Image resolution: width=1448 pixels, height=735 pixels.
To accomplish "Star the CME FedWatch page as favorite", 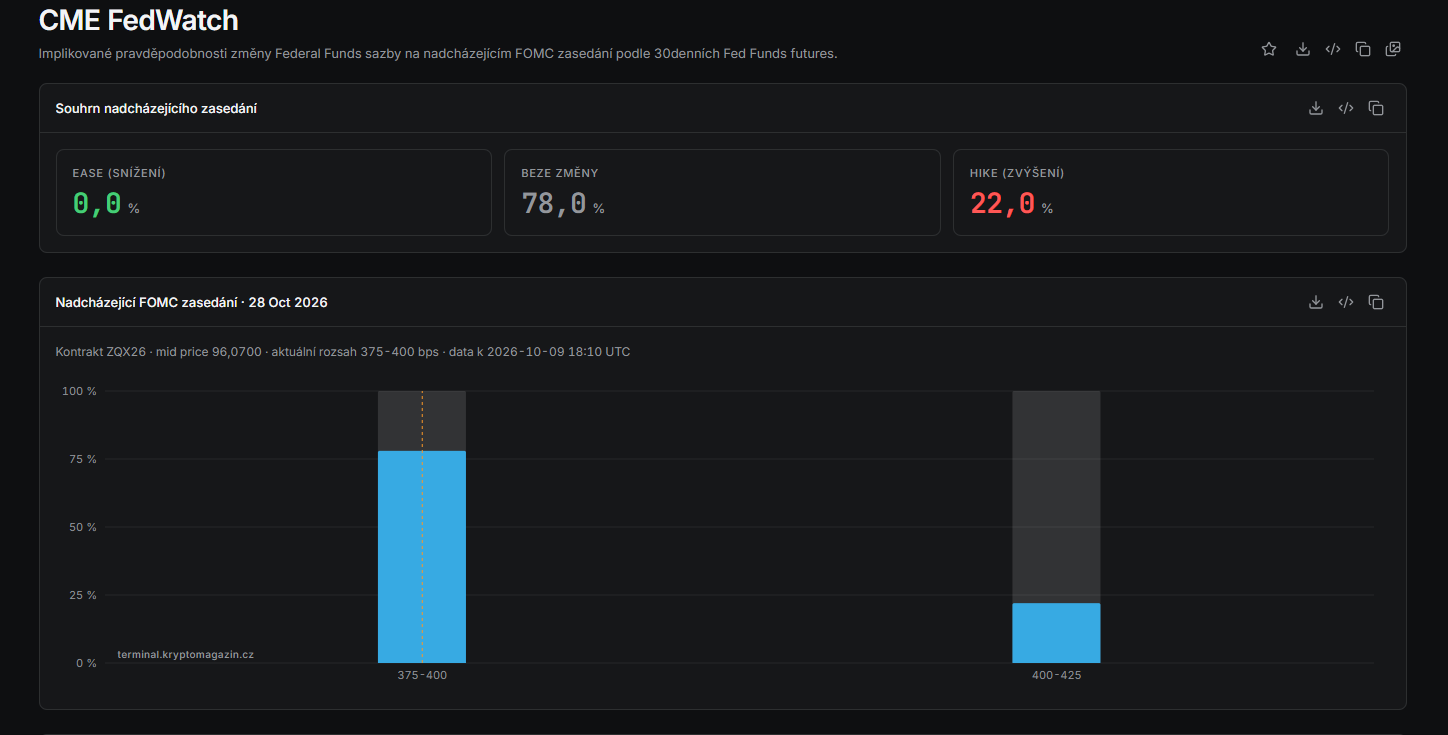I will pyautogui.click(x=1269, y=49).
